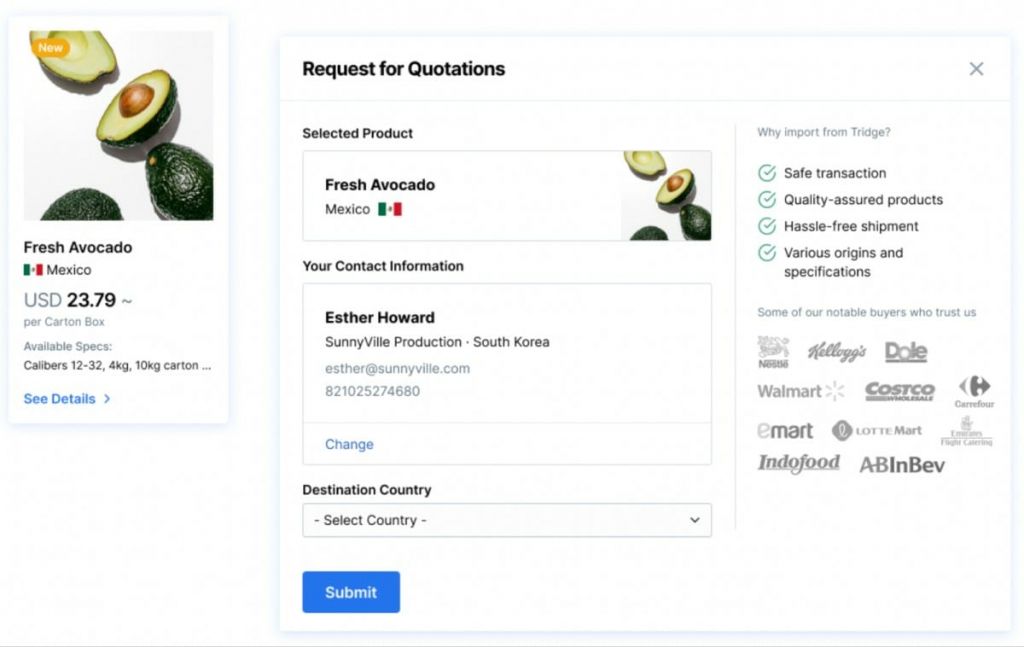
Task: Submit the quotation request
Action: [351, 592]
